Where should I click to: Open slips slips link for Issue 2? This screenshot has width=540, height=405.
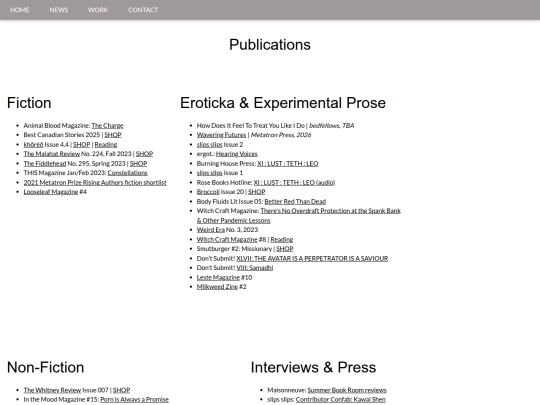tap(210, 145)
